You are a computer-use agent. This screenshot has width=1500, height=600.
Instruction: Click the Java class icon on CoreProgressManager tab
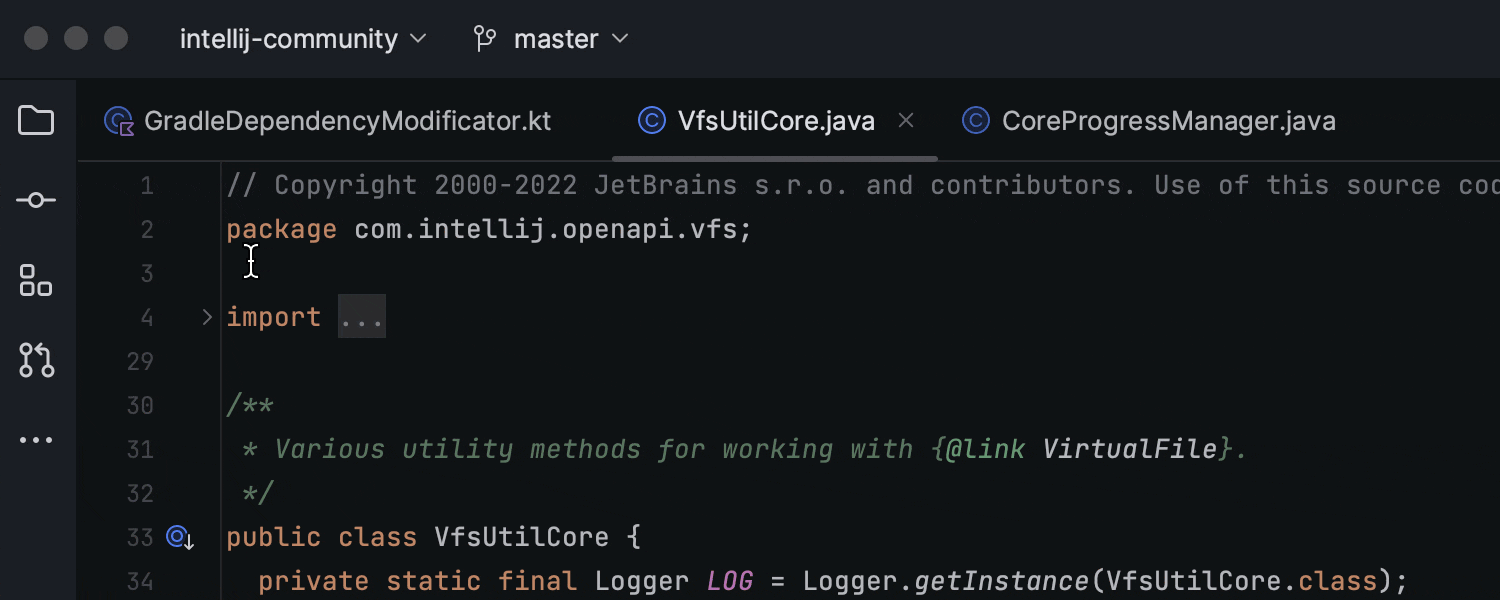[975, 120]
